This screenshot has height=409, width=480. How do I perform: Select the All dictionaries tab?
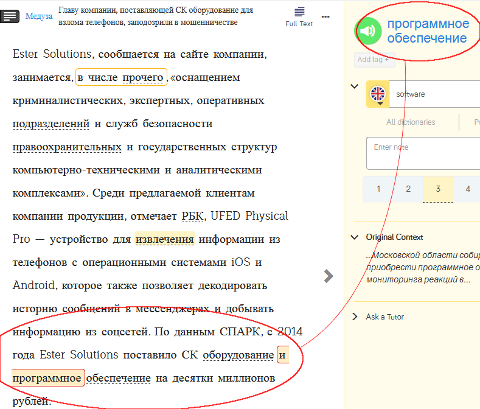tap(411, 122)
